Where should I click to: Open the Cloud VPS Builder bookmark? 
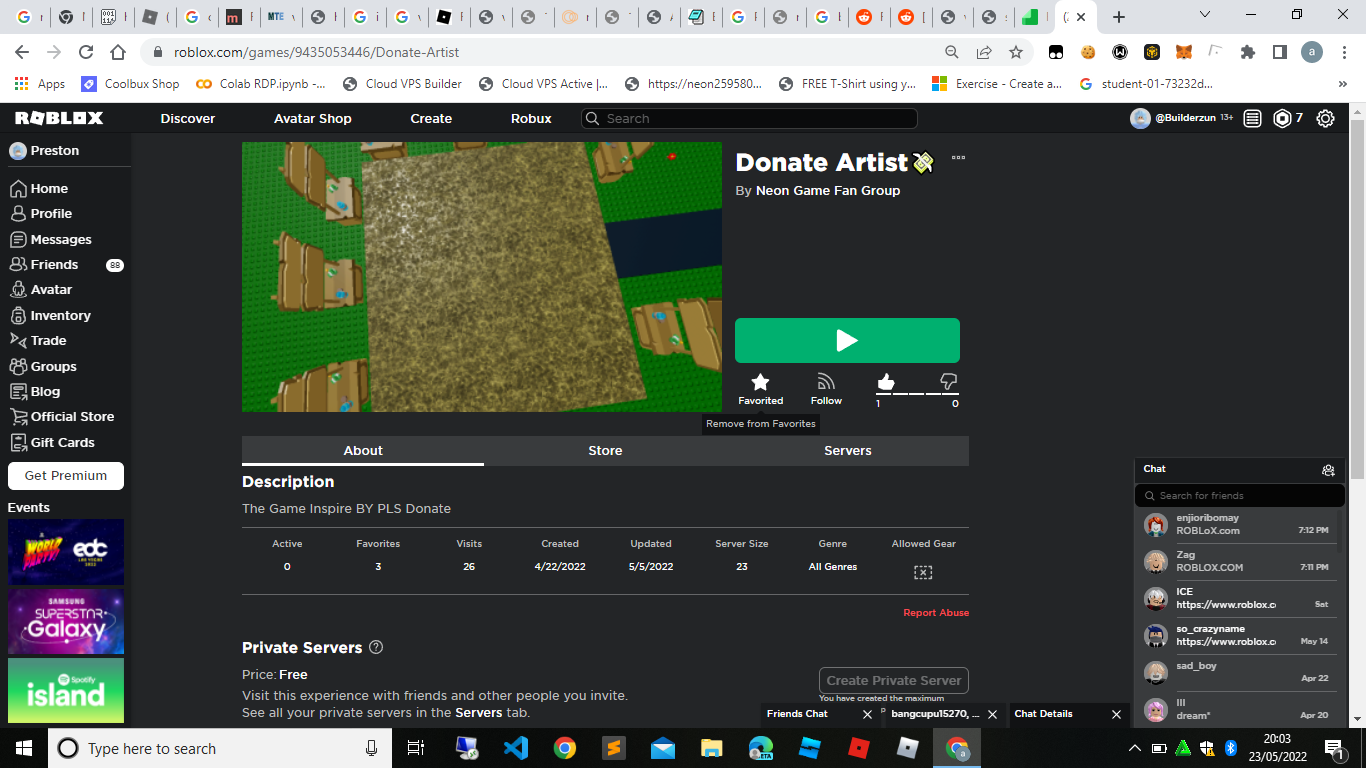(x=403, y=84)
